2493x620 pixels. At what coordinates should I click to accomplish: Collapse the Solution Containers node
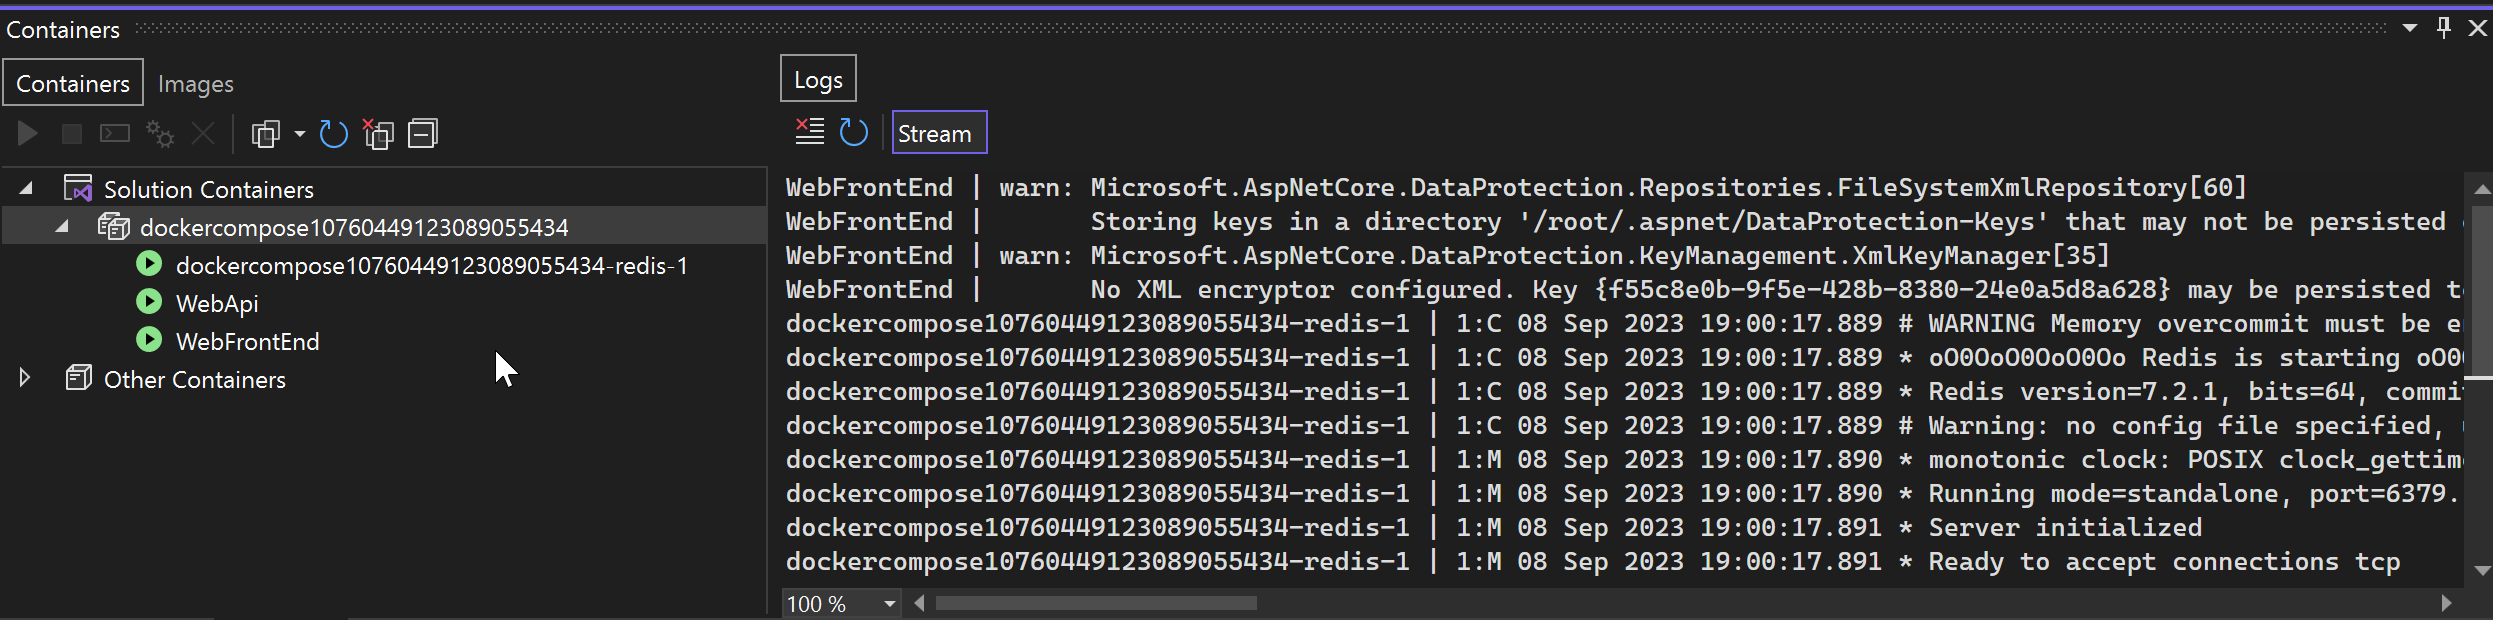point(26,188)
